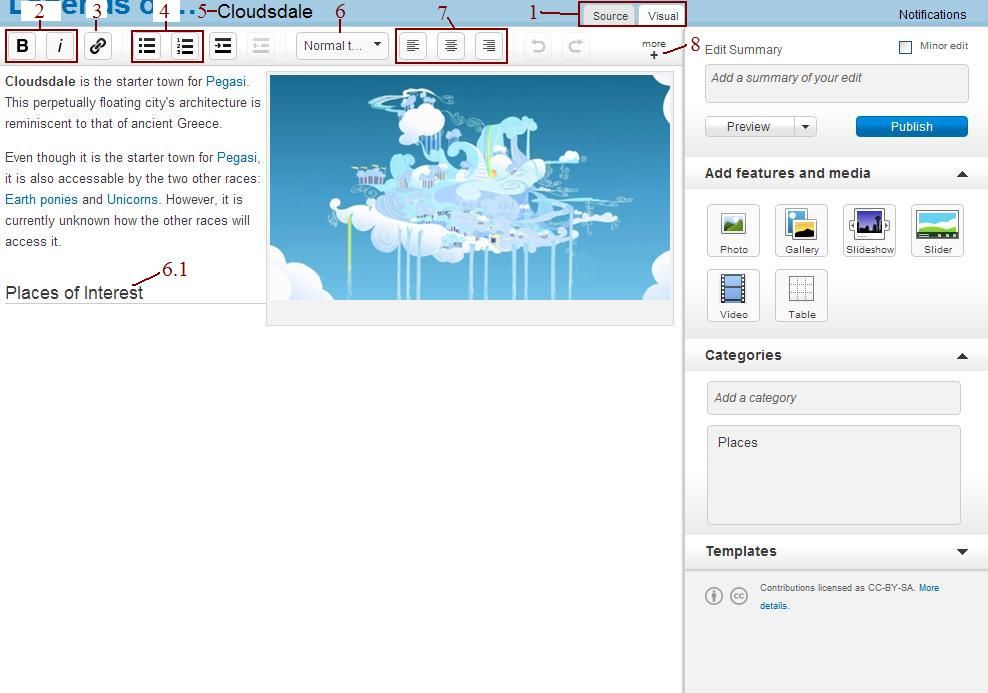Align text to the right
Viewport: 988px width, 693px height.
coord(488,46)
